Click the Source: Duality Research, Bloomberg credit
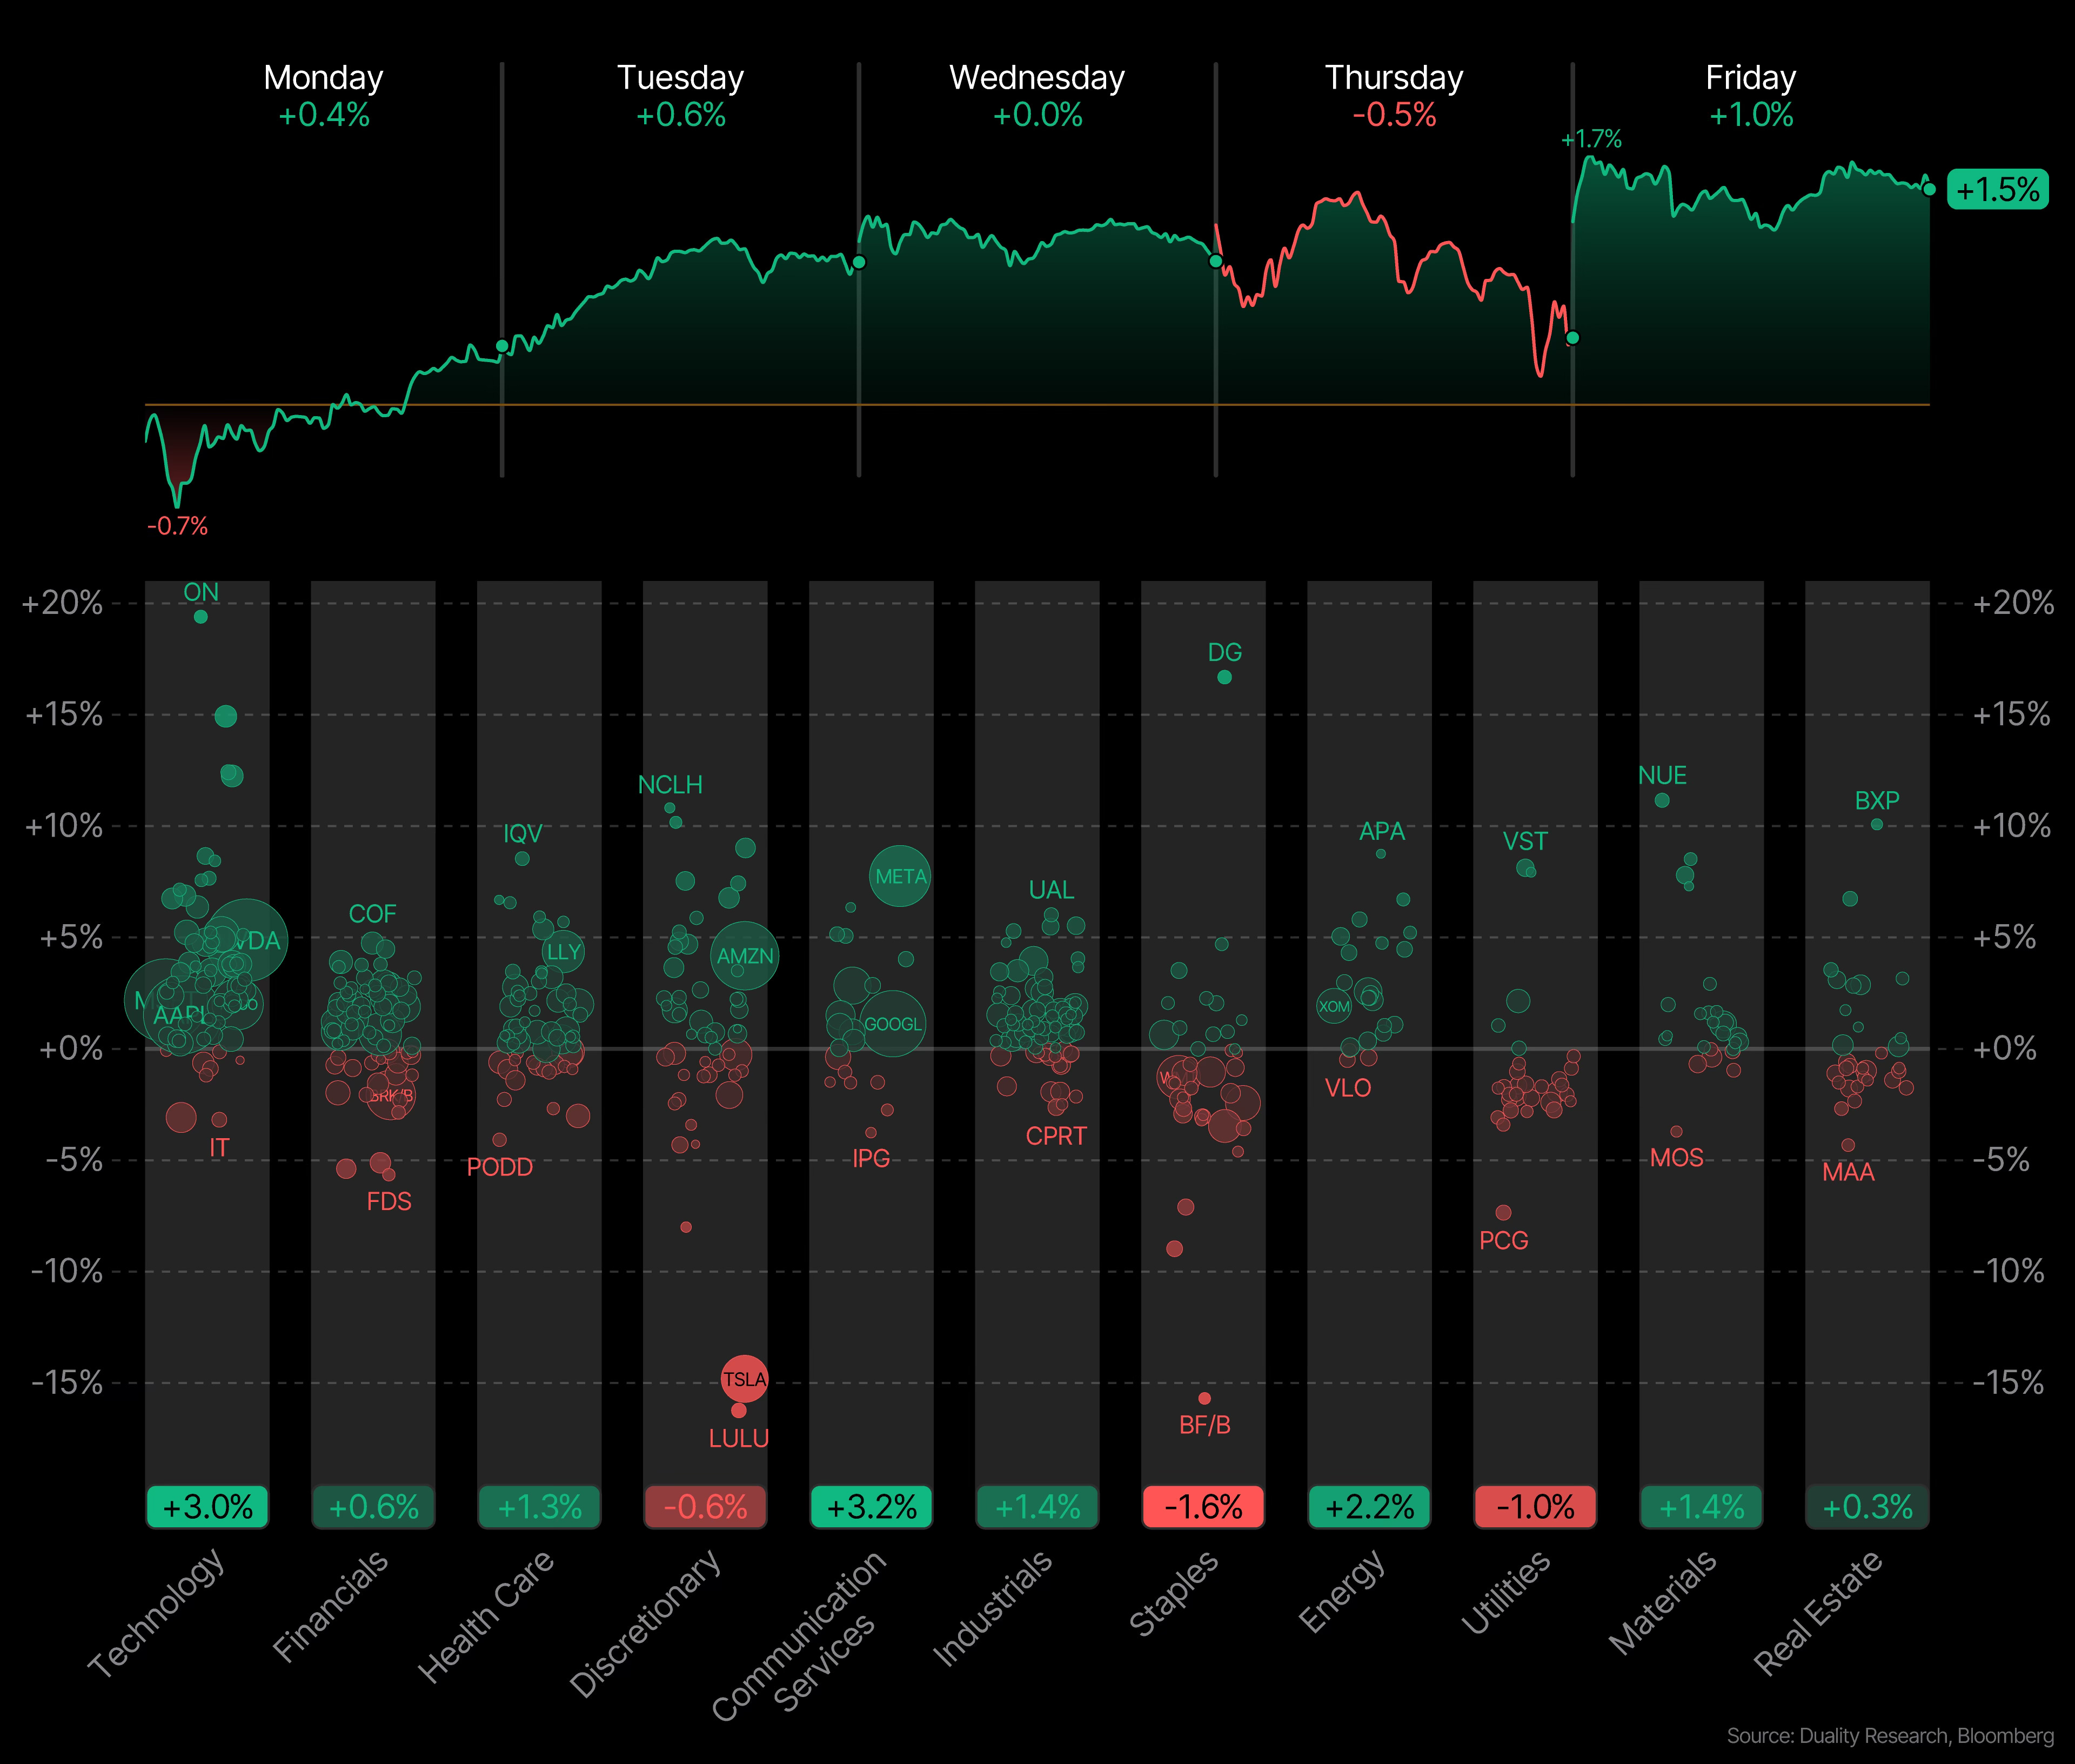Screen dimensions: 2075x1764 point(1890,1737)
